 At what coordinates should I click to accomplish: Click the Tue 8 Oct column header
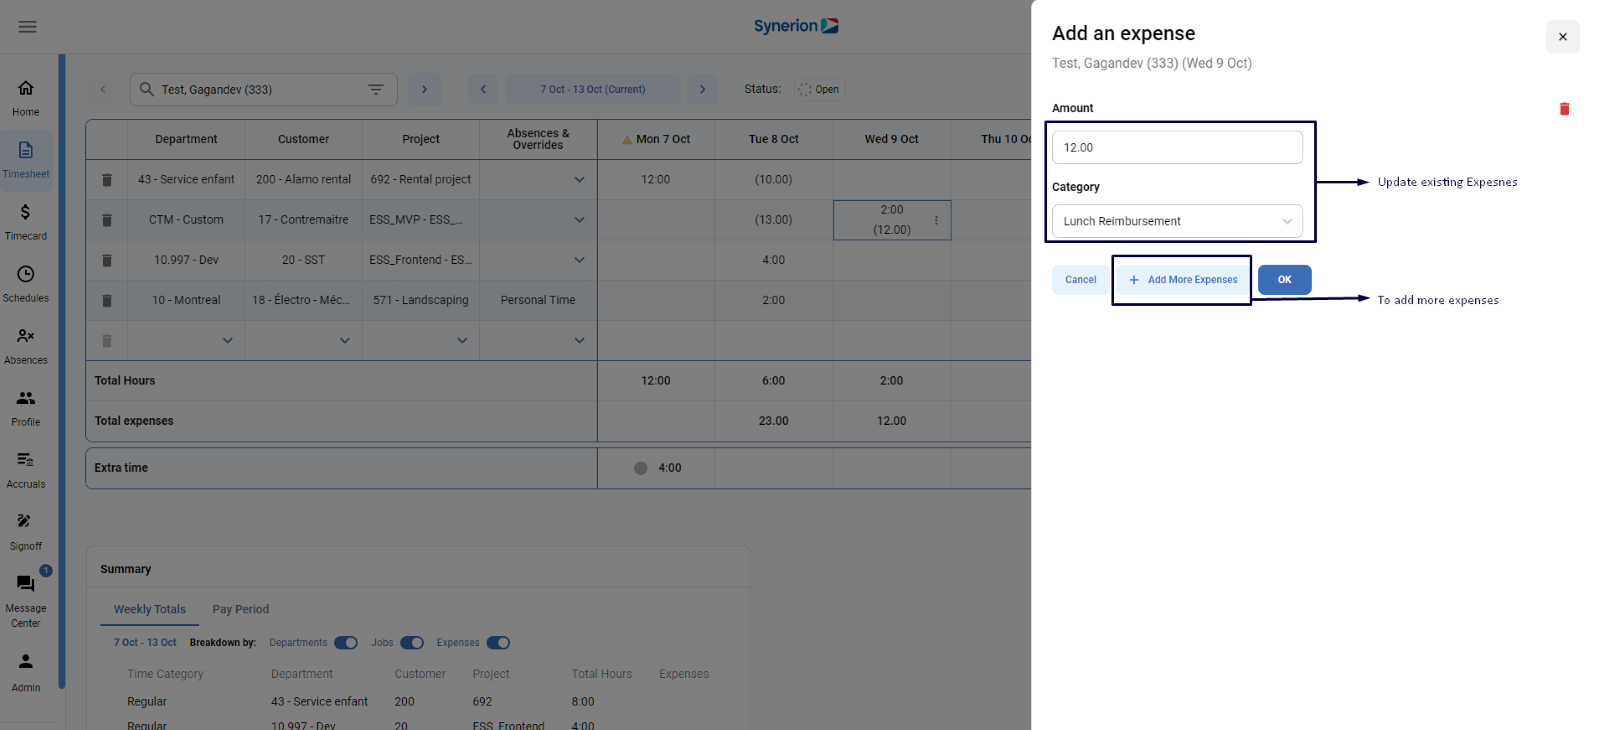(x=773, y=139)
